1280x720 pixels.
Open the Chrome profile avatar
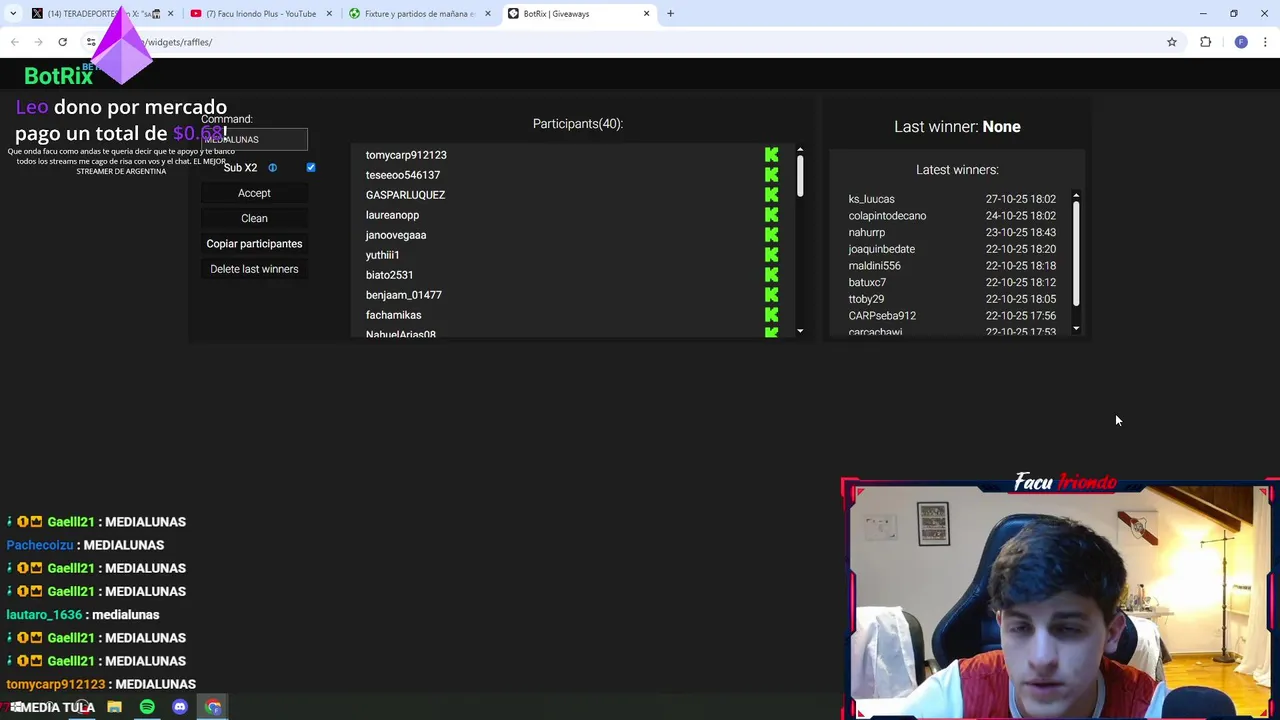(x=1241, y=42)
